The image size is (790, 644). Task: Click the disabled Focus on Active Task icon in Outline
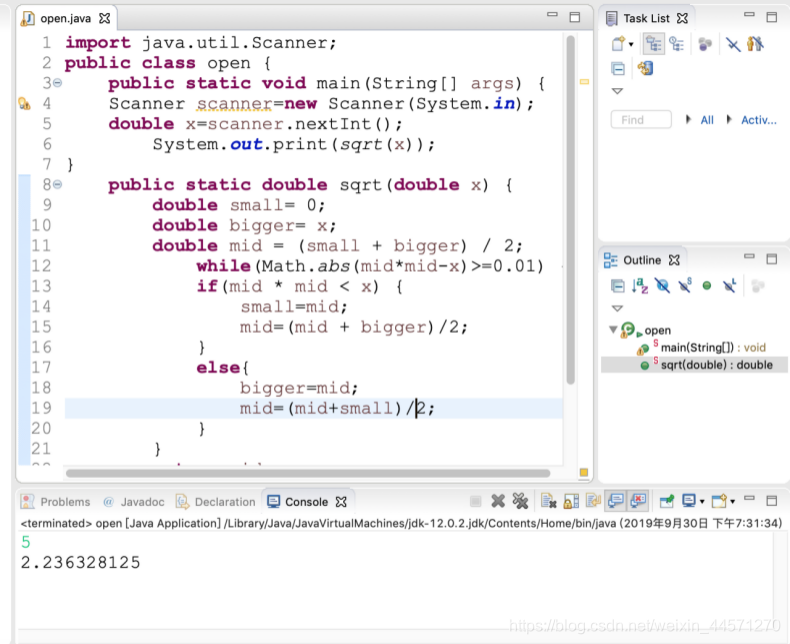coord(758,286)
